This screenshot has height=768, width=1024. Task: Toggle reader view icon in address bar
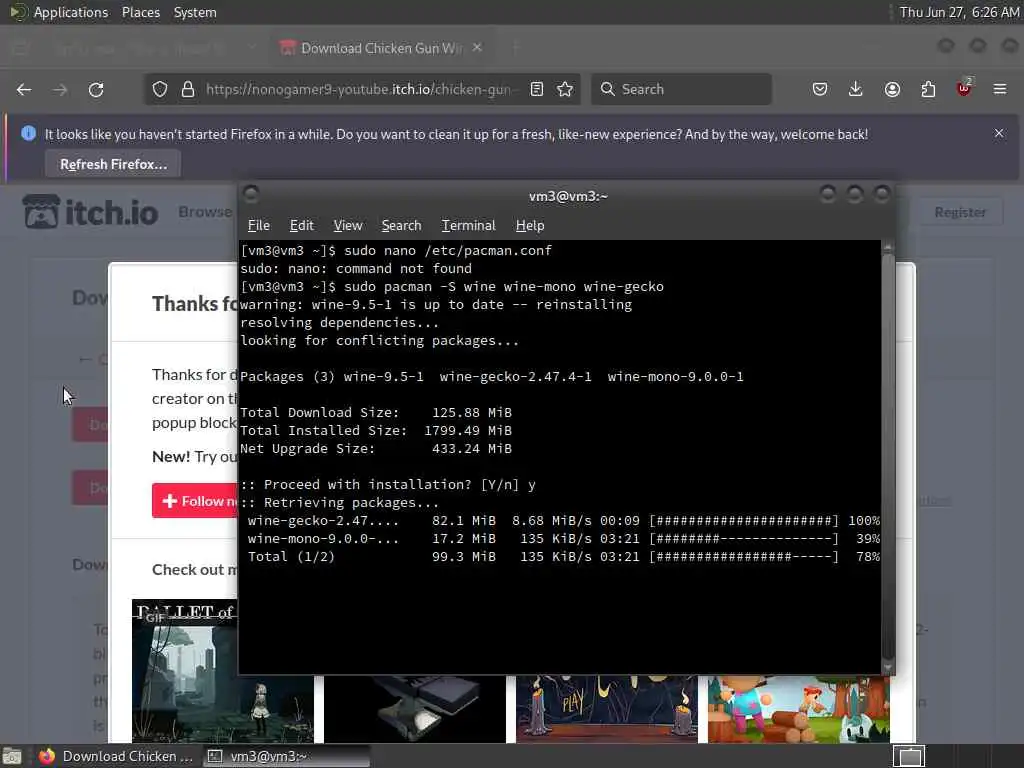click(537, 89)
